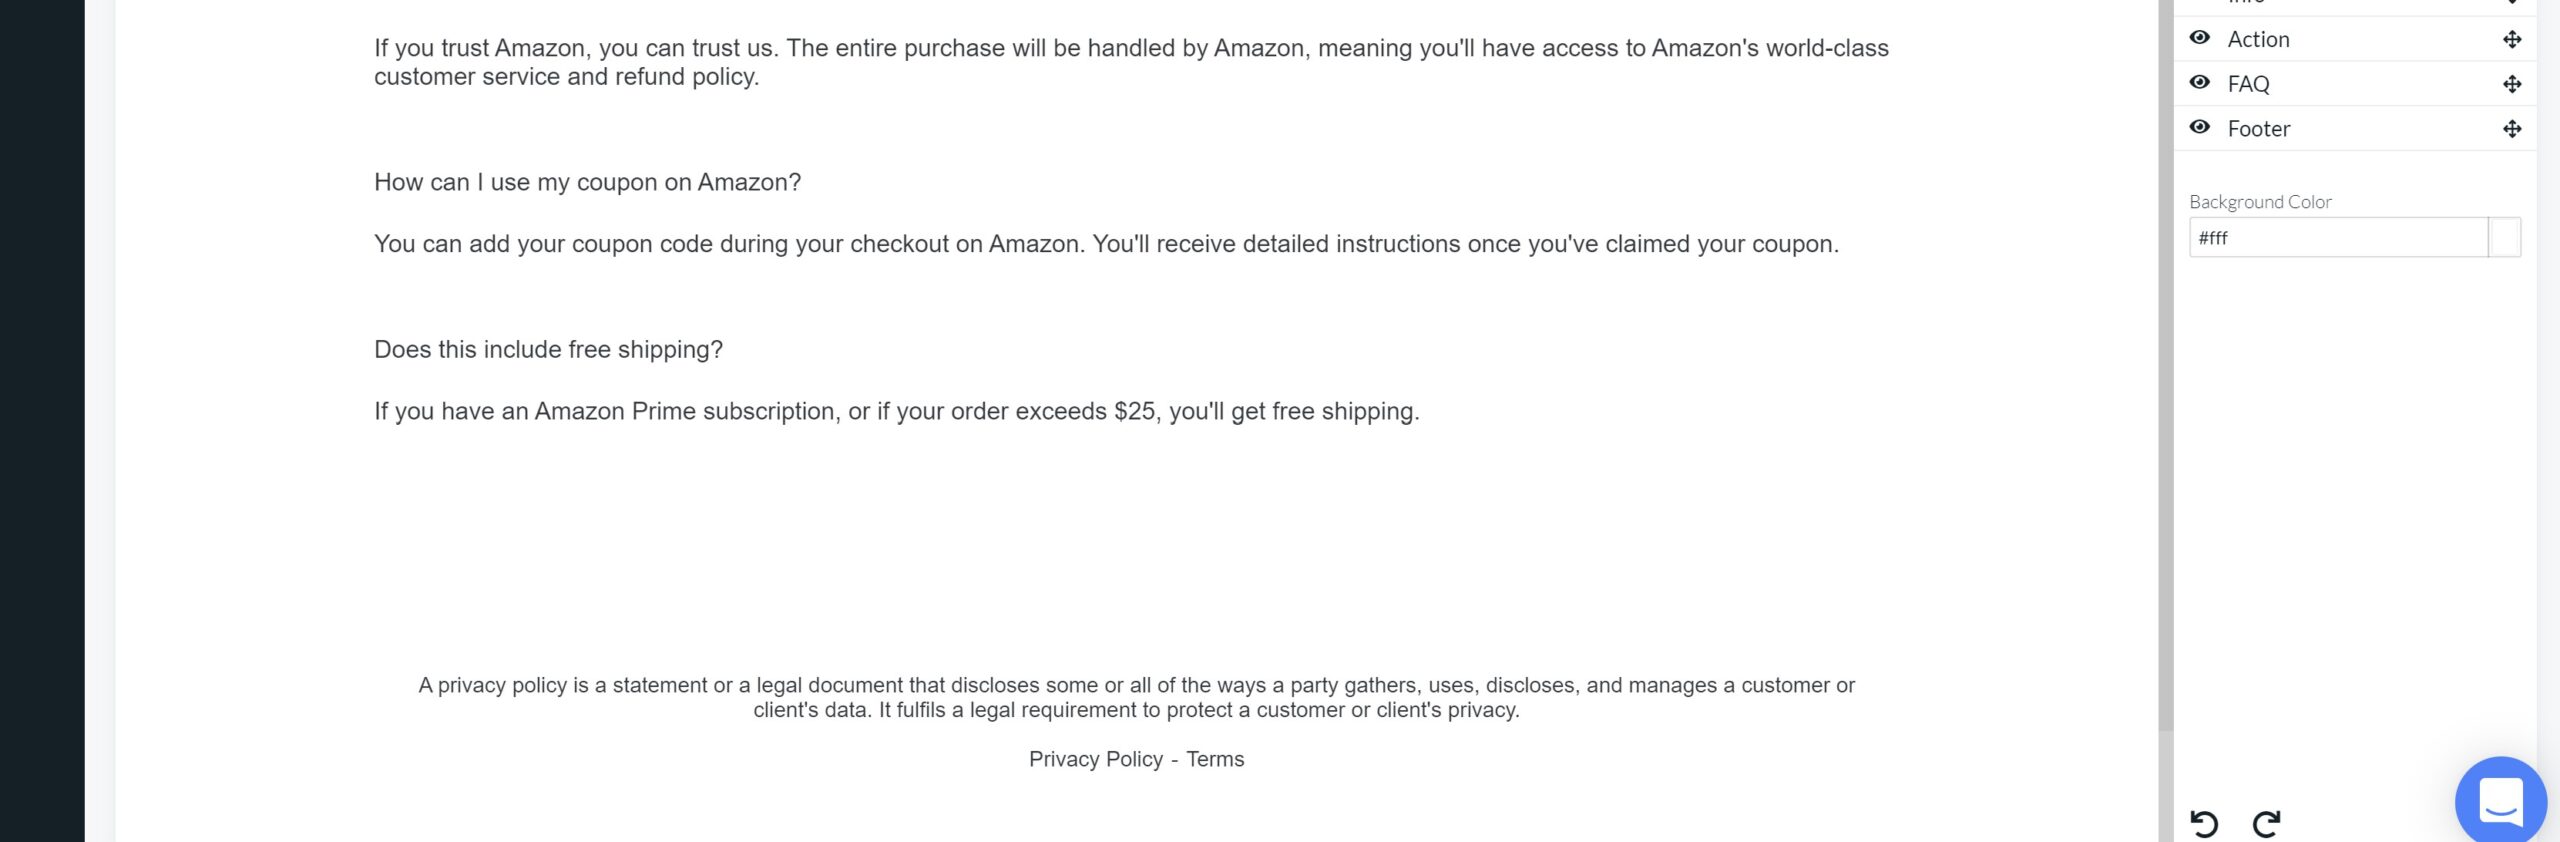Viewport: 2560px width, 842px height.
Task: Toggle visibility of the FAQ section
Action: [x=2200, y=83]
